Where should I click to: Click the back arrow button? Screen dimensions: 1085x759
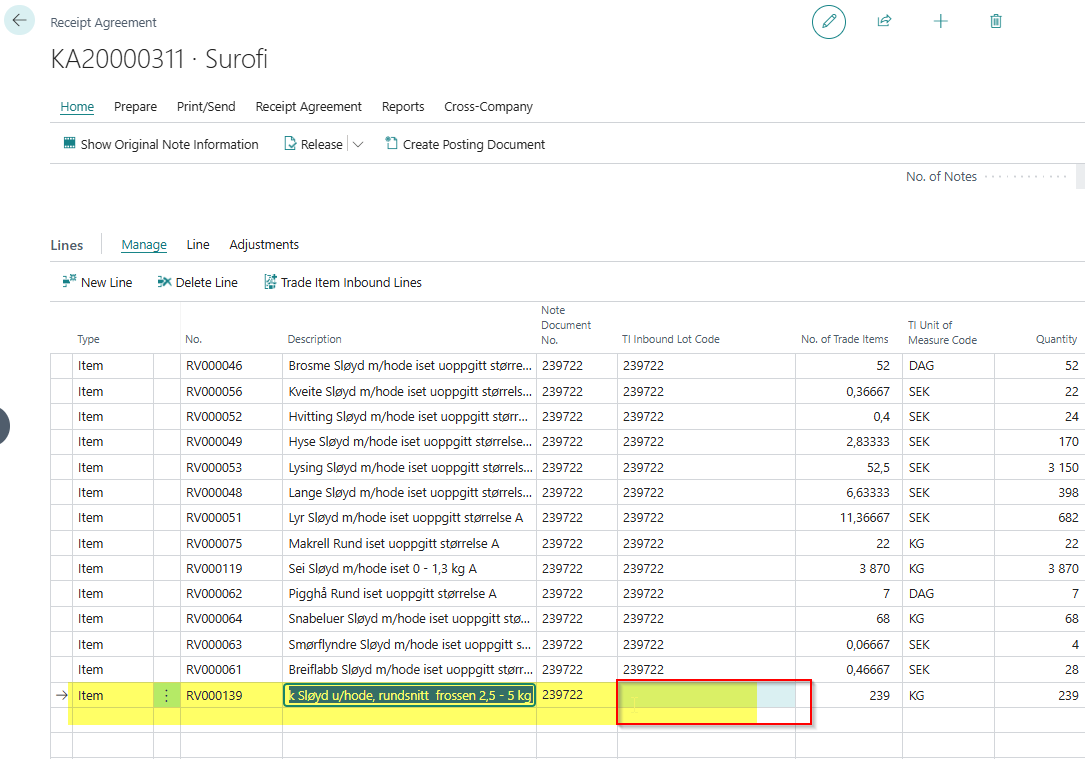(x=19, y=20)
